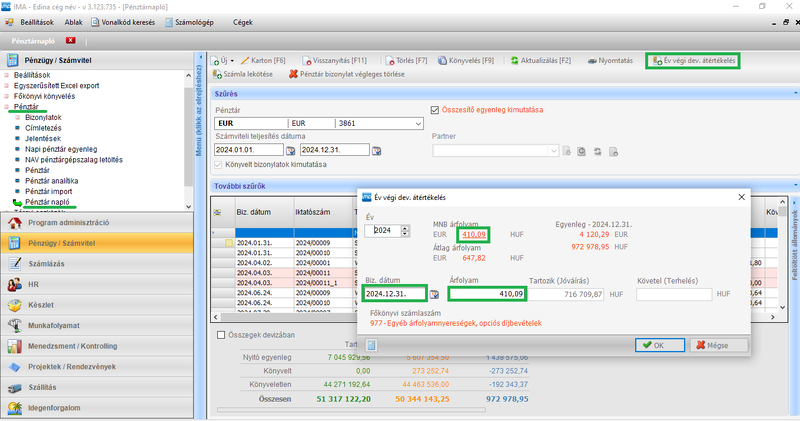The image size is (800, 421).
Task: Click Könyvelés [F9] toolbar button
Action: click(466, 60)
